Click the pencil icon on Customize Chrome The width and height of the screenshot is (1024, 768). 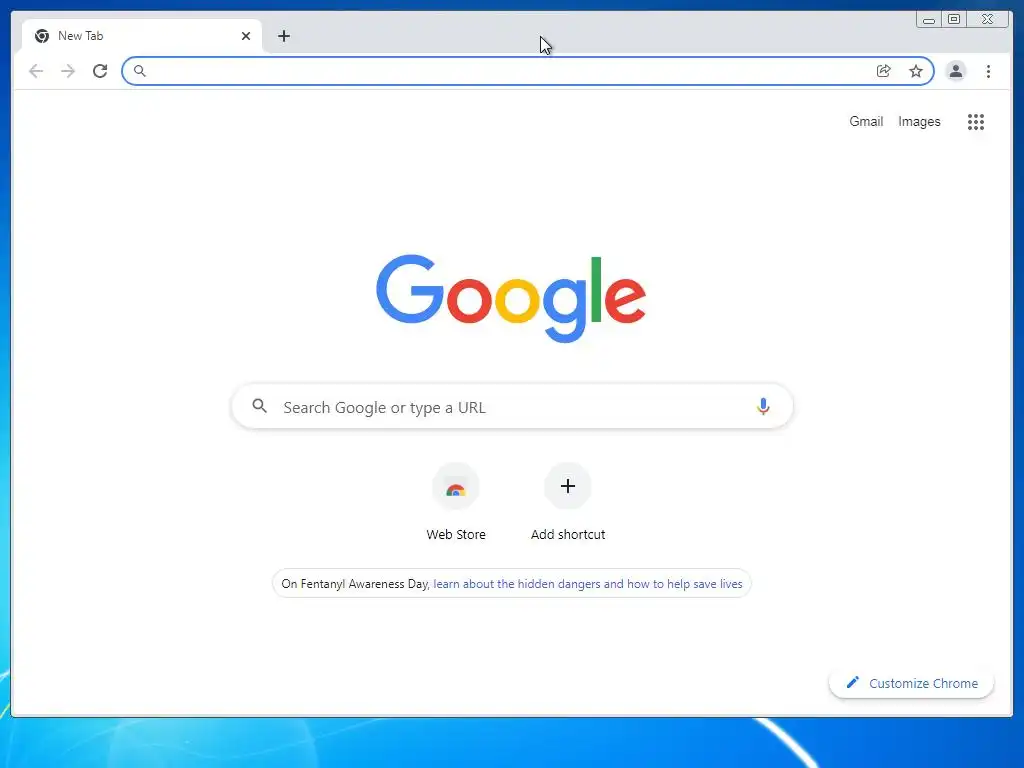(852, 682)
